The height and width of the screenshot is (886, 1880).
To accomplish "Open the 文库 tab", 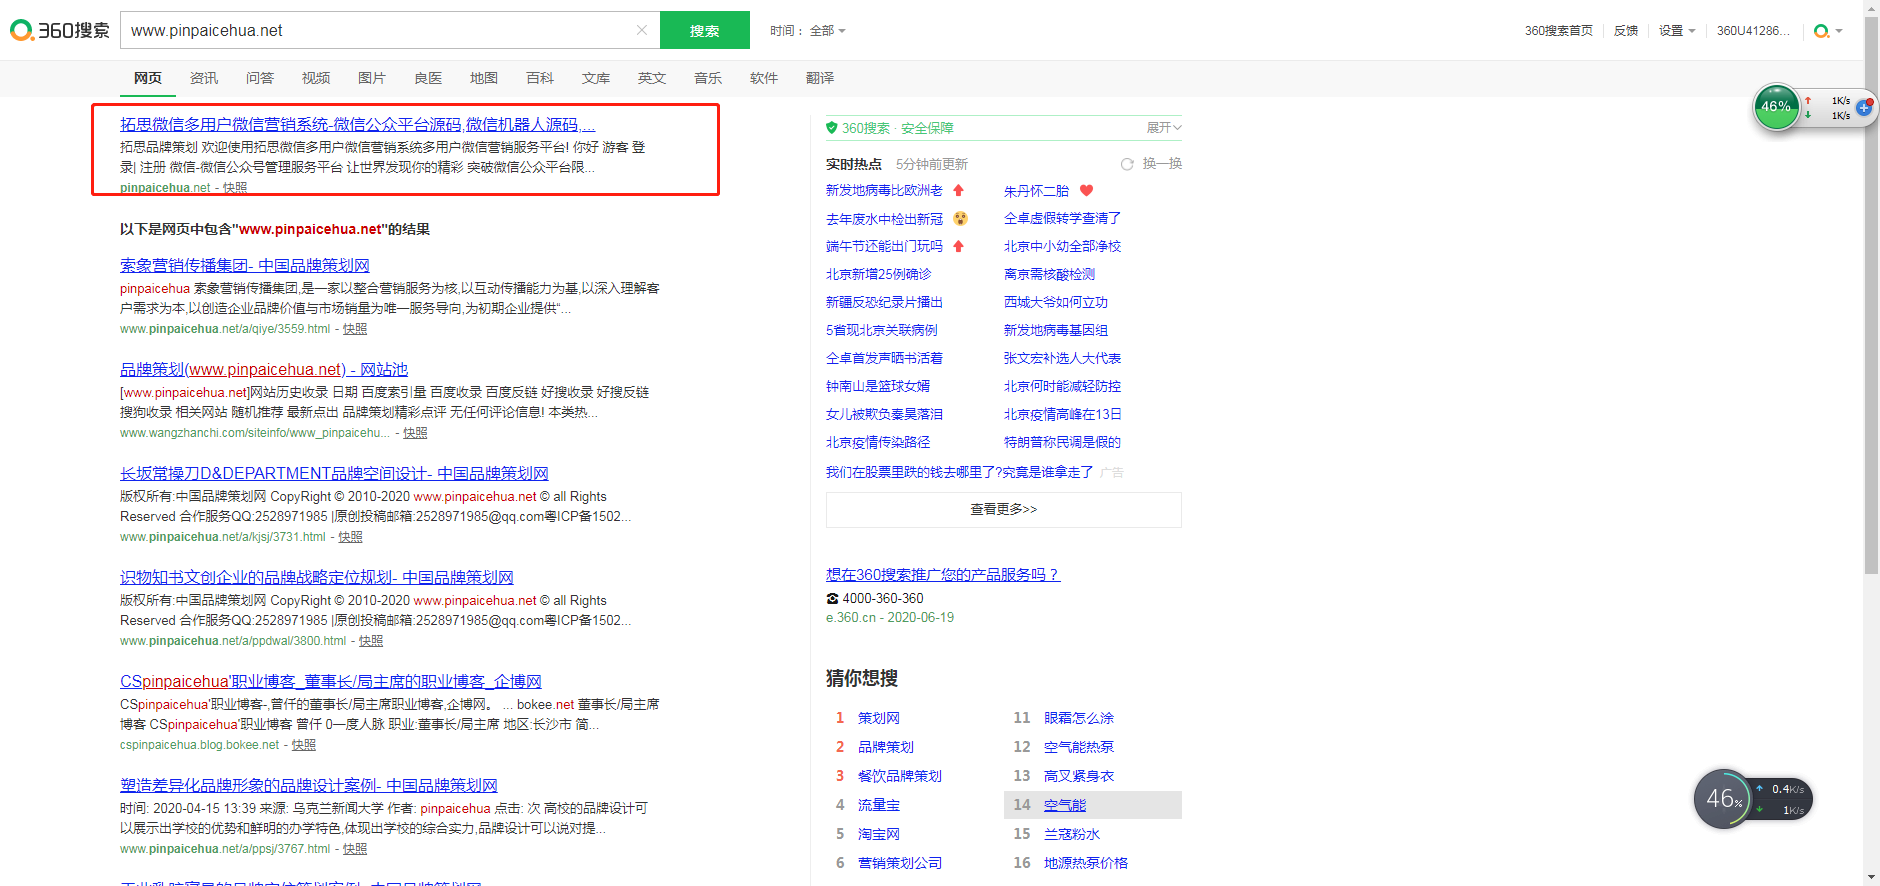I will tap(596, 78).
